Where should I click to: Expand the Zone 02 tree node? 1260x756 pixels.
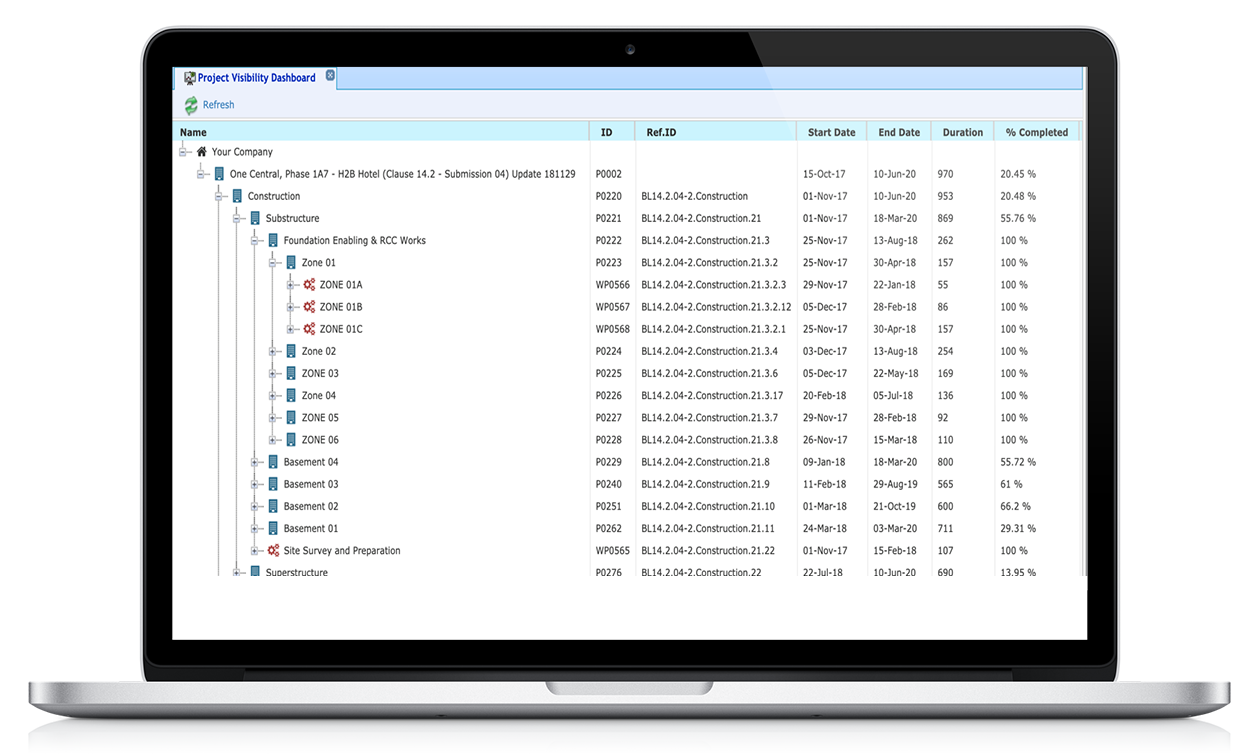point(273,351)
